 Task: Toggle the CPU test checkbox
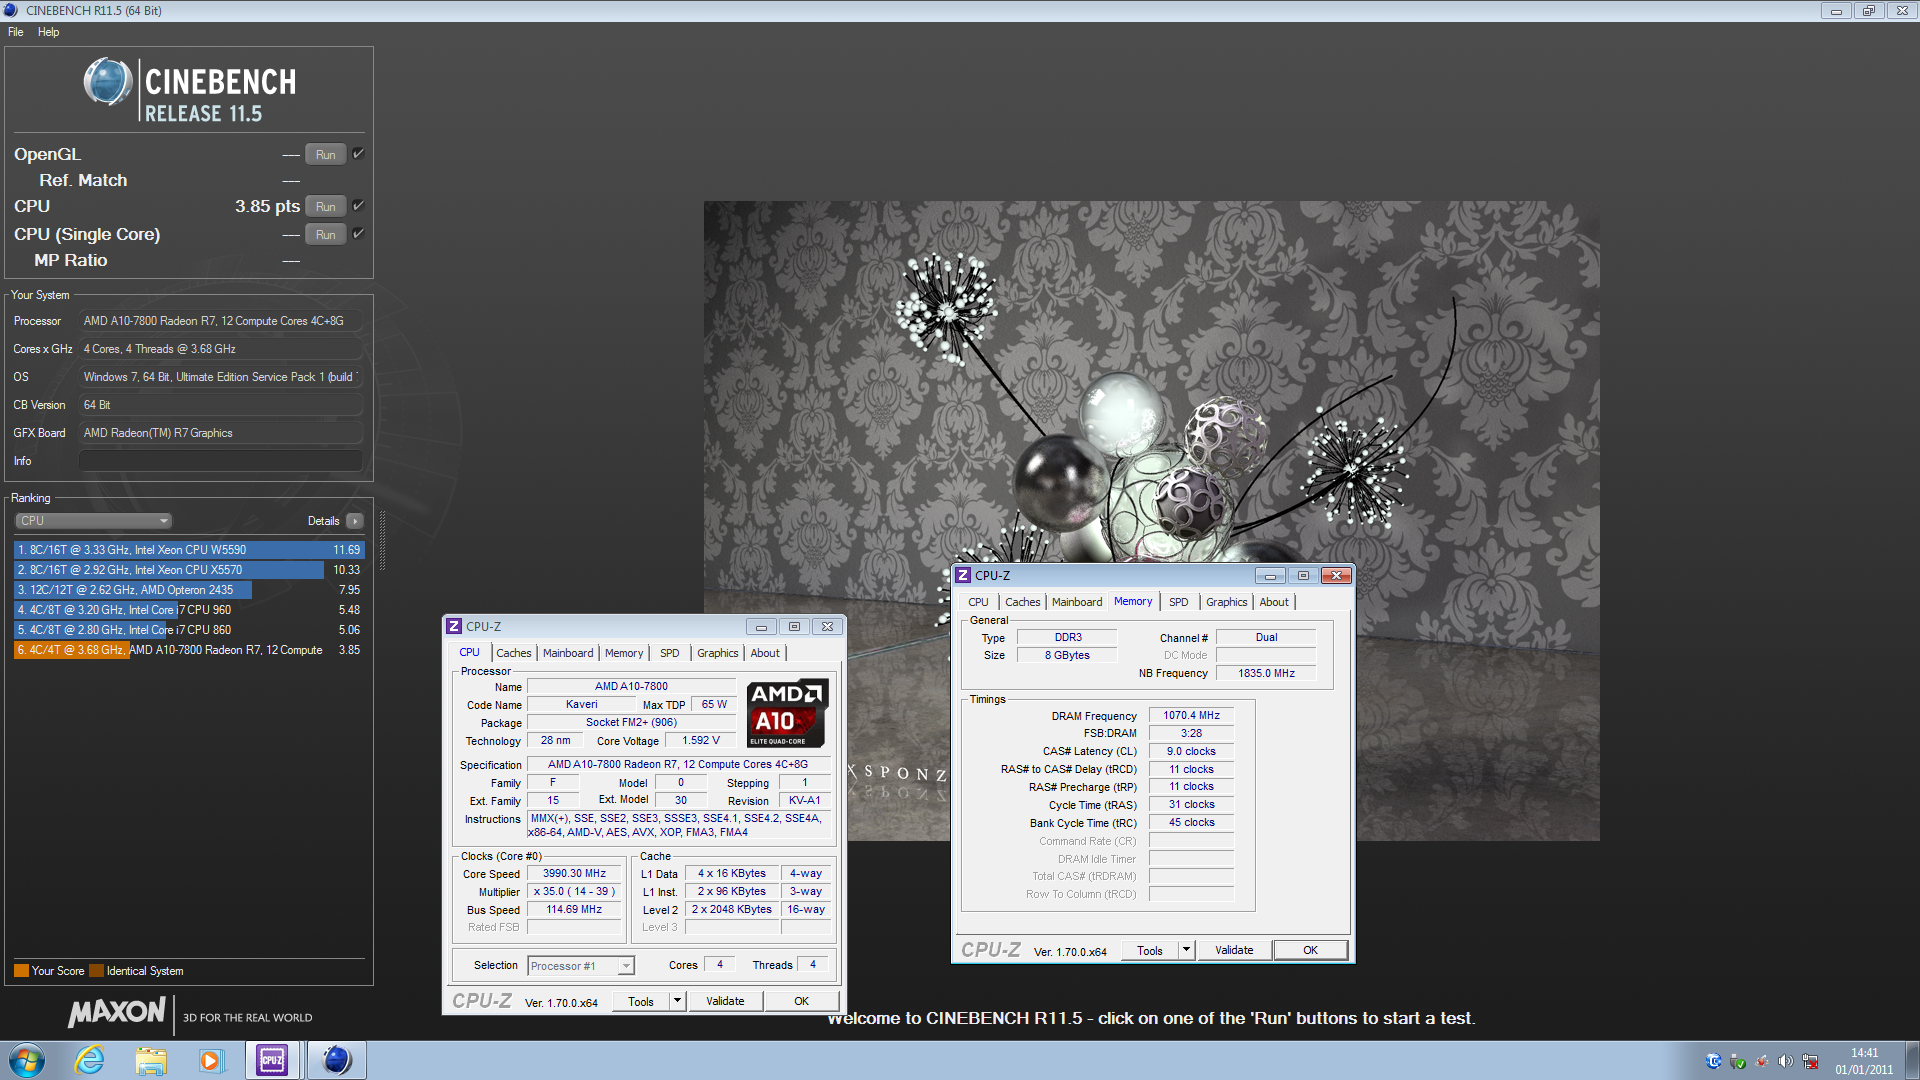(358, 206)
